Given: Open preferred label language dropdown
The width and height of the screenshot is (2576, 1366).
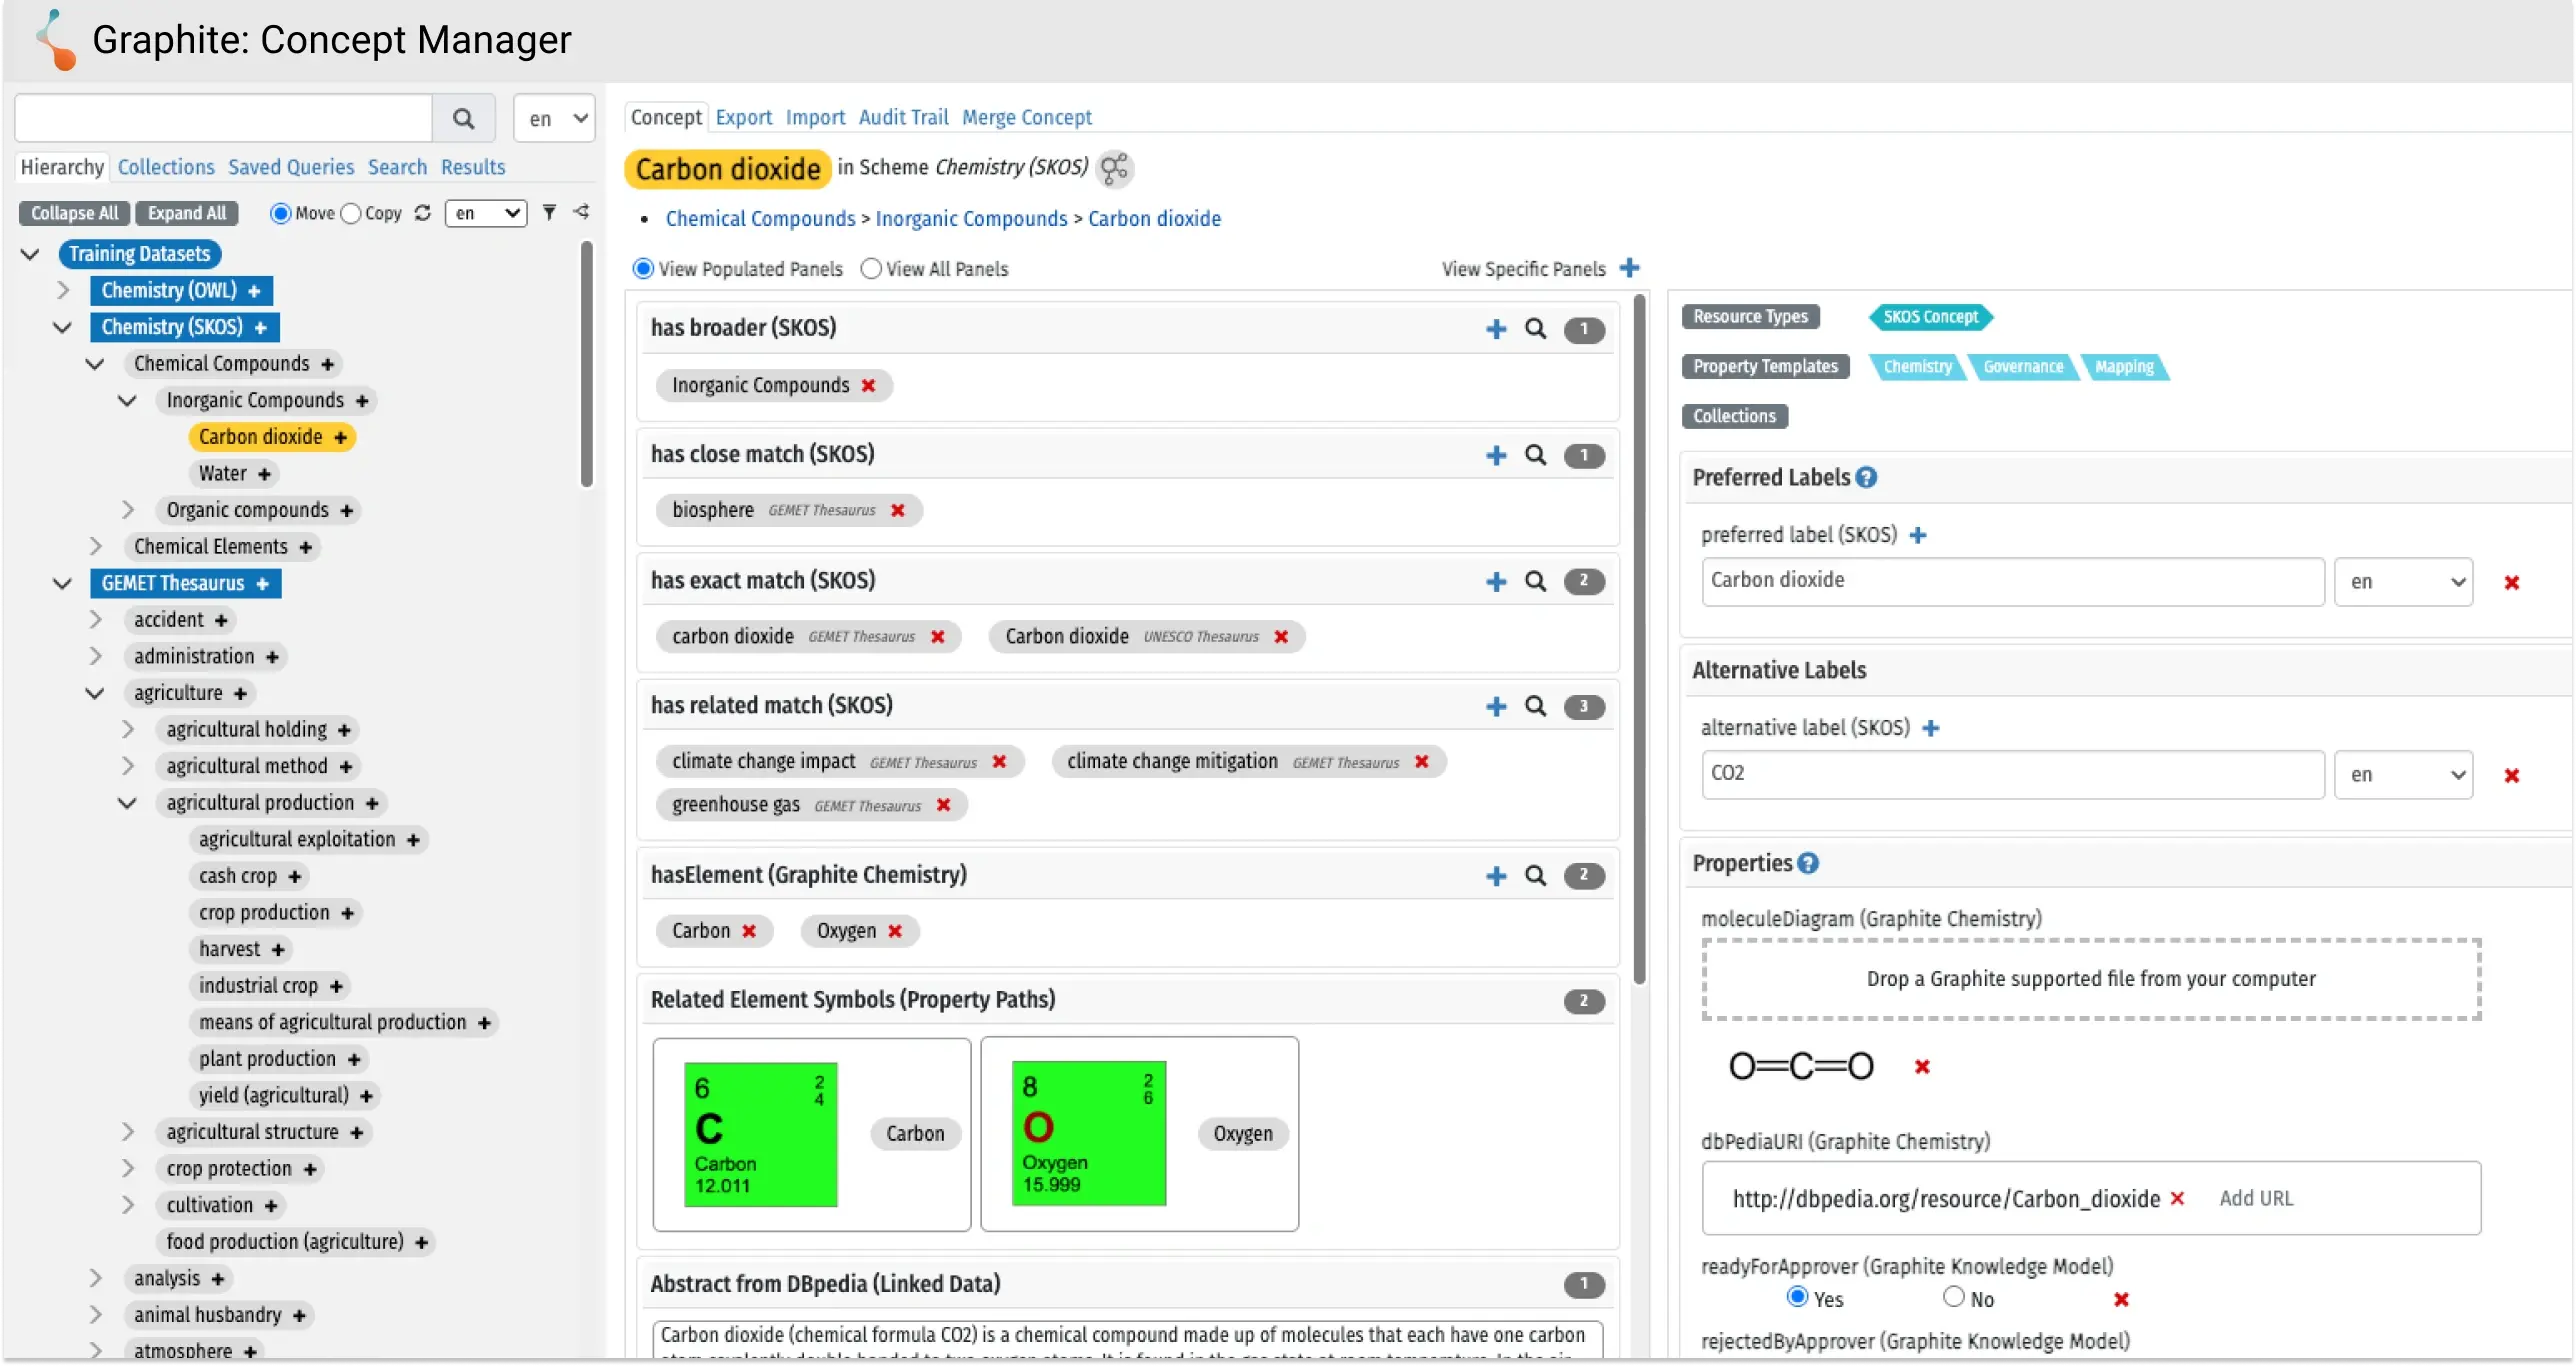Looking at the screenshot, I should (2403, 582).
